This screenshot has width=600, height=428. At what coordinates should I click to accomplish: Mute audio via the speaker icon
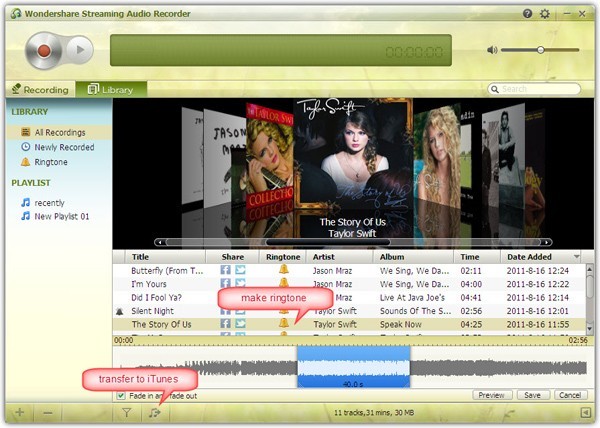[x=491, y=49]
